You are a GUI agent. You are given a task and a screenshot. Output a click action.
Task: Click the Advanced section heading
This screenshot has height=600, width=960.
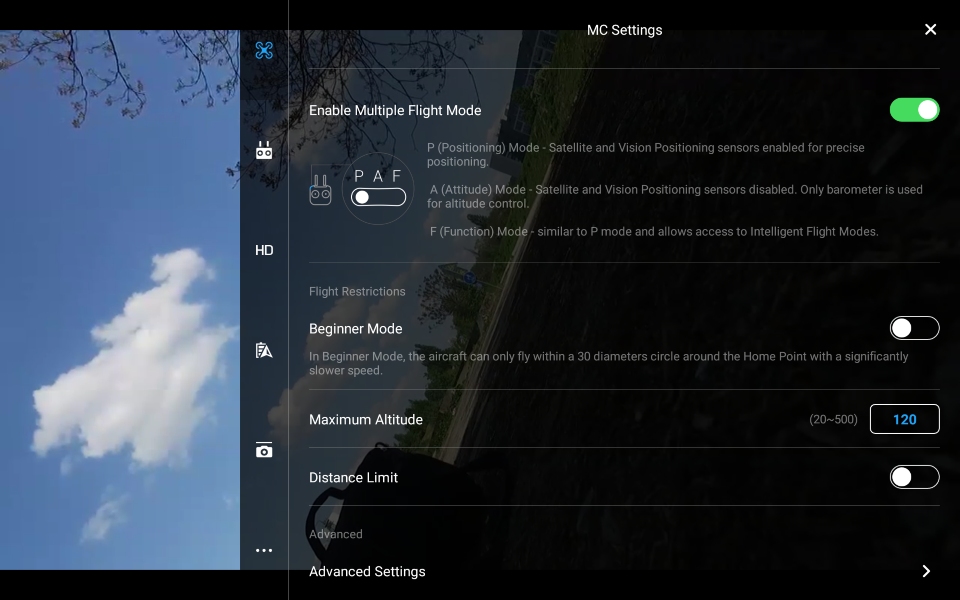(336, 534)
